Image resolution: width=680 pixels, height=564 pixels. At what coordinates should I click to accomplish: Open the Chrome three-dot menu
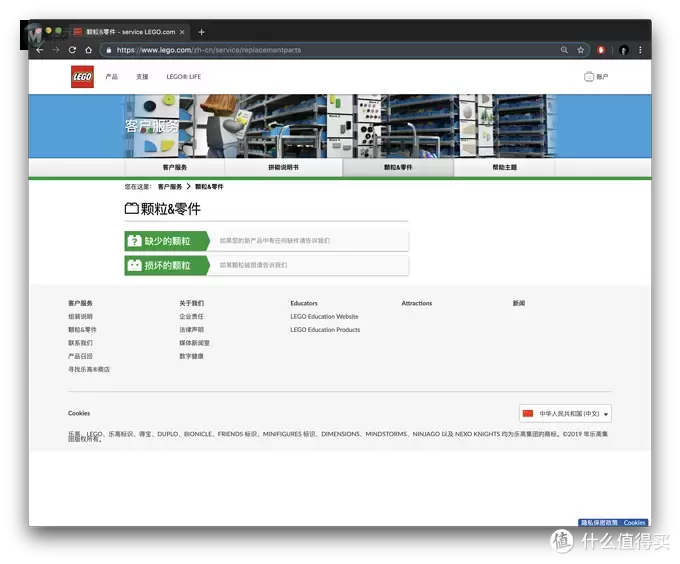[x=640, y=50]
